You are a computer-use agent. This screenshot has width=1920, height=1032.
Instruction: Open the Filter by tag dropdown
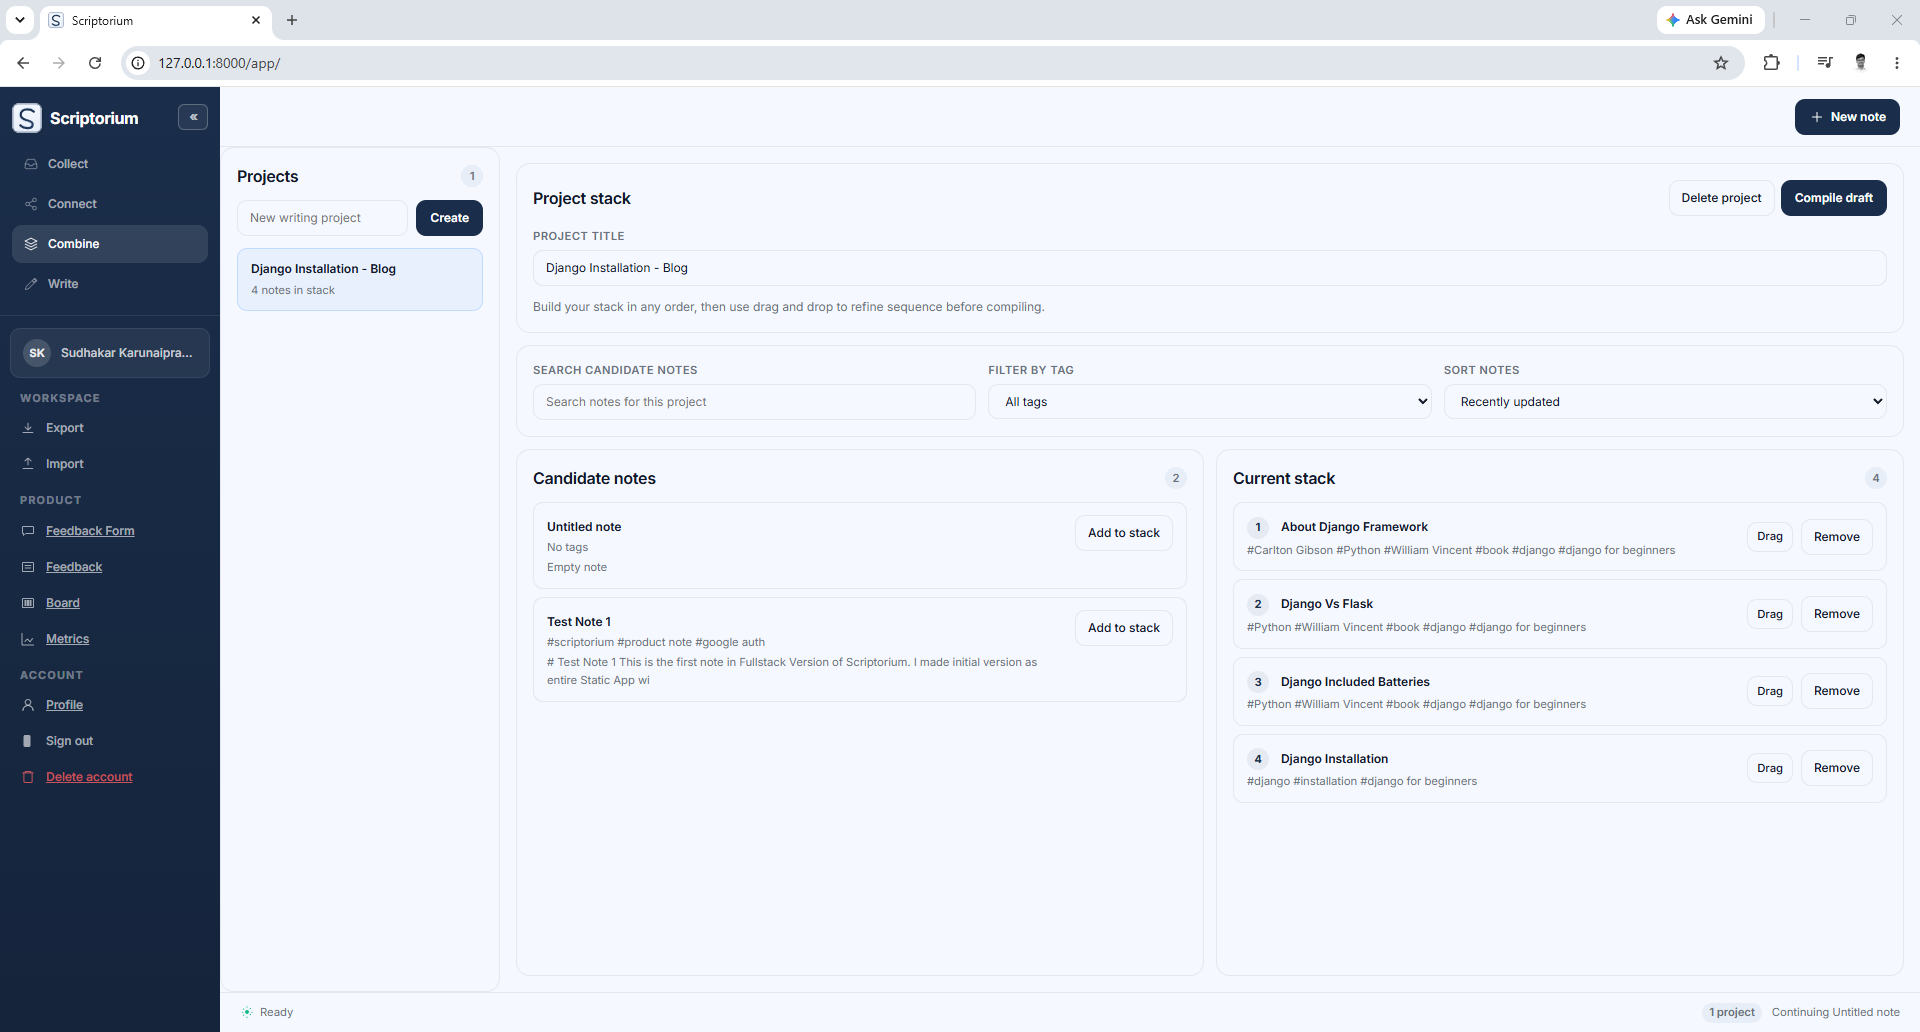point(1210,402)
